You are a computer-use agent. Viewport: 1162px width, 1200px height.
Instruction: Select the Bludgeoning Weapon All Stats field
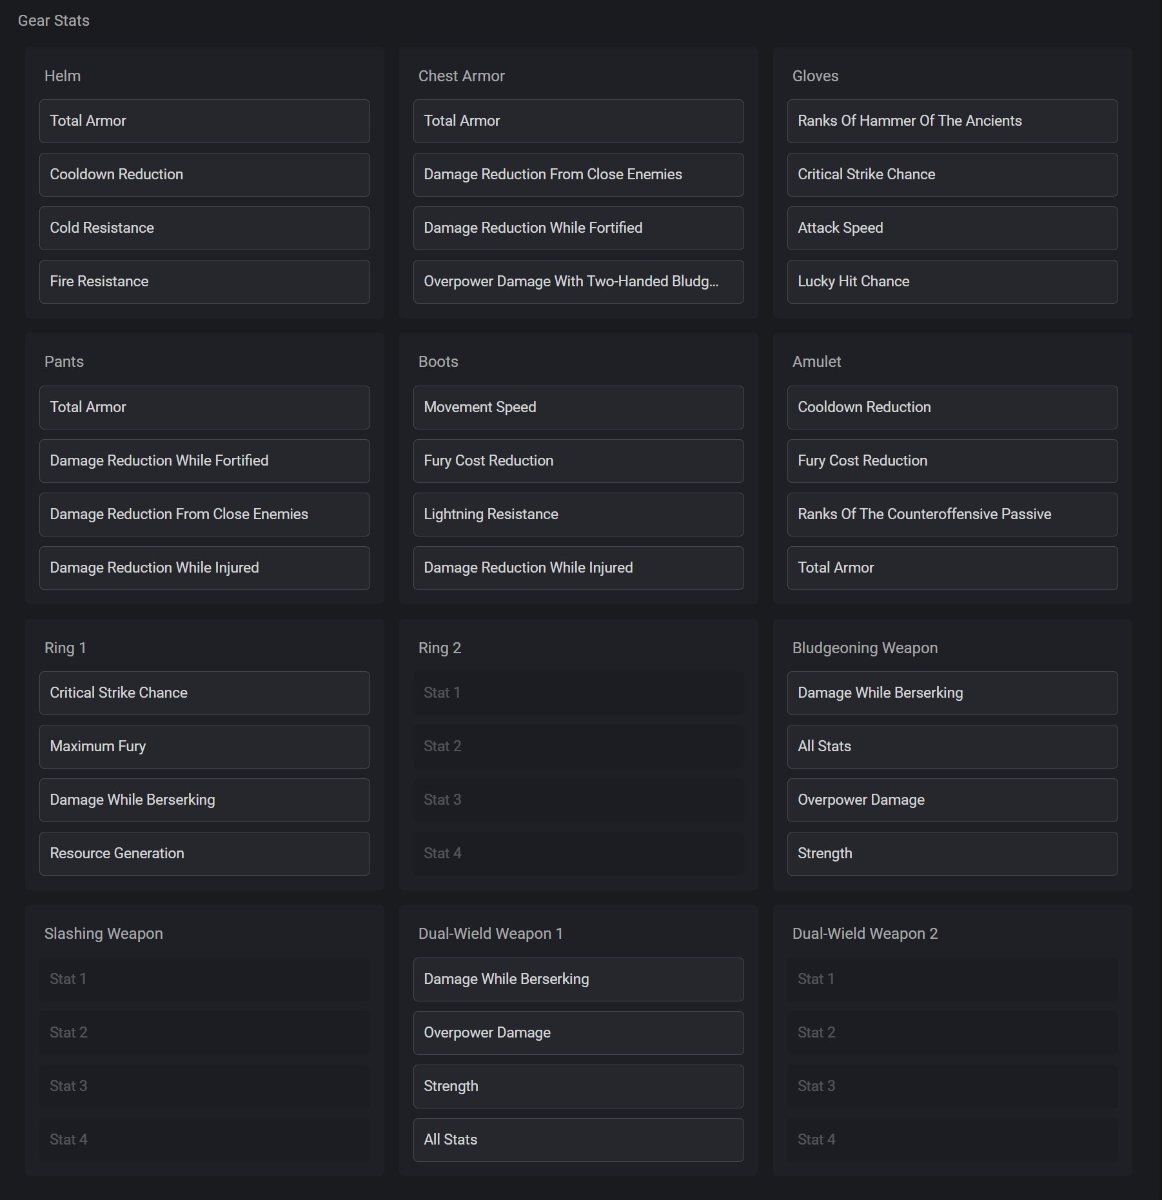coord(952,747)
